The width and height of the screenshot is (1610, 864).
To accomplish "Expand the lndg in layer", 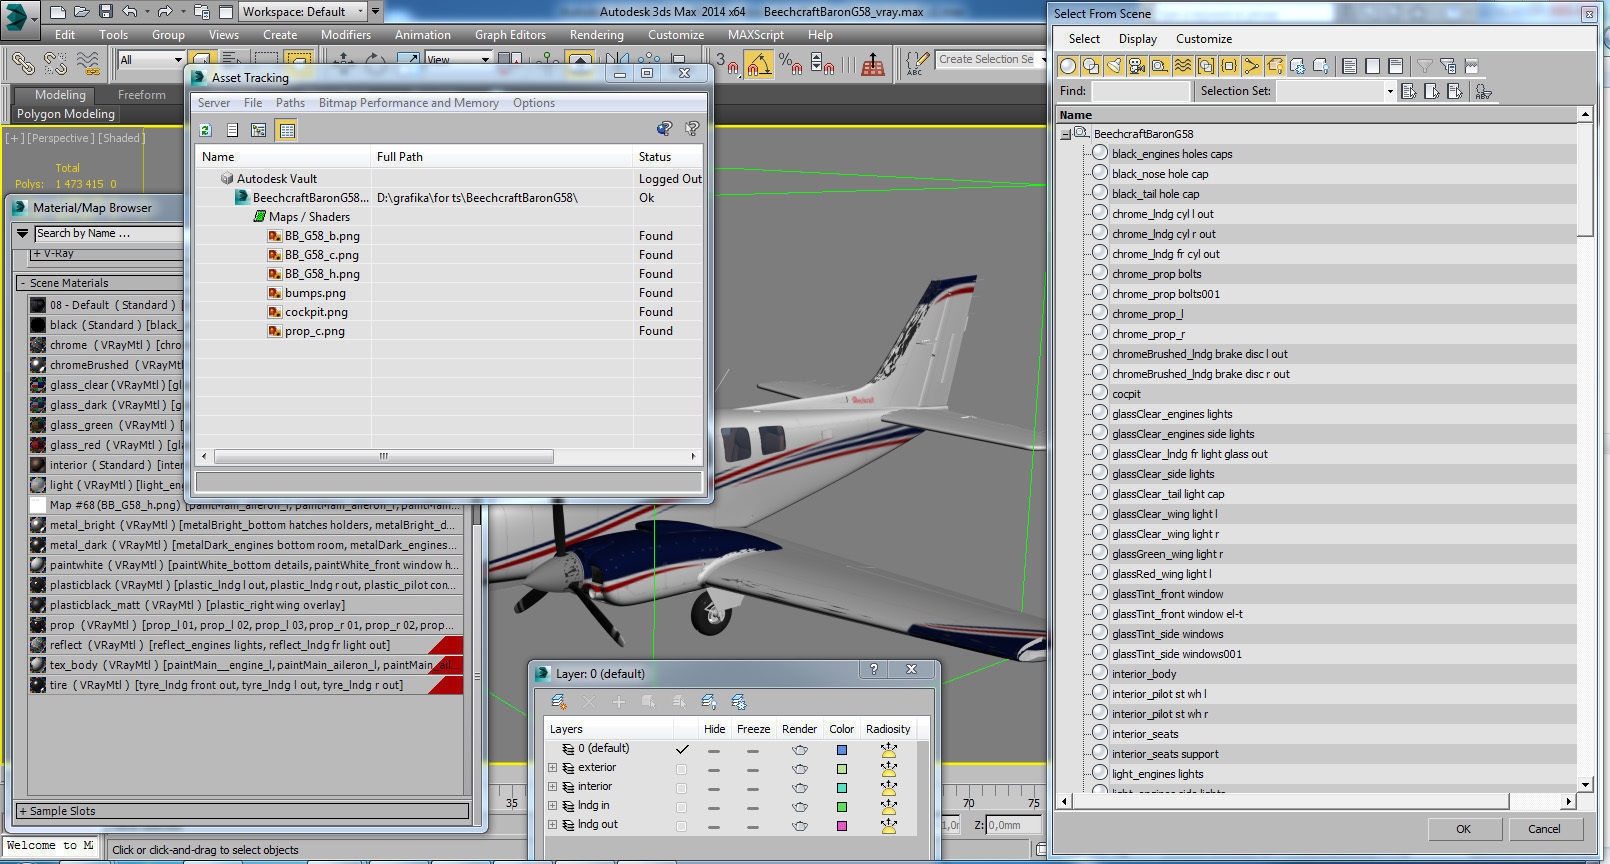I will (x=552, y=806).
